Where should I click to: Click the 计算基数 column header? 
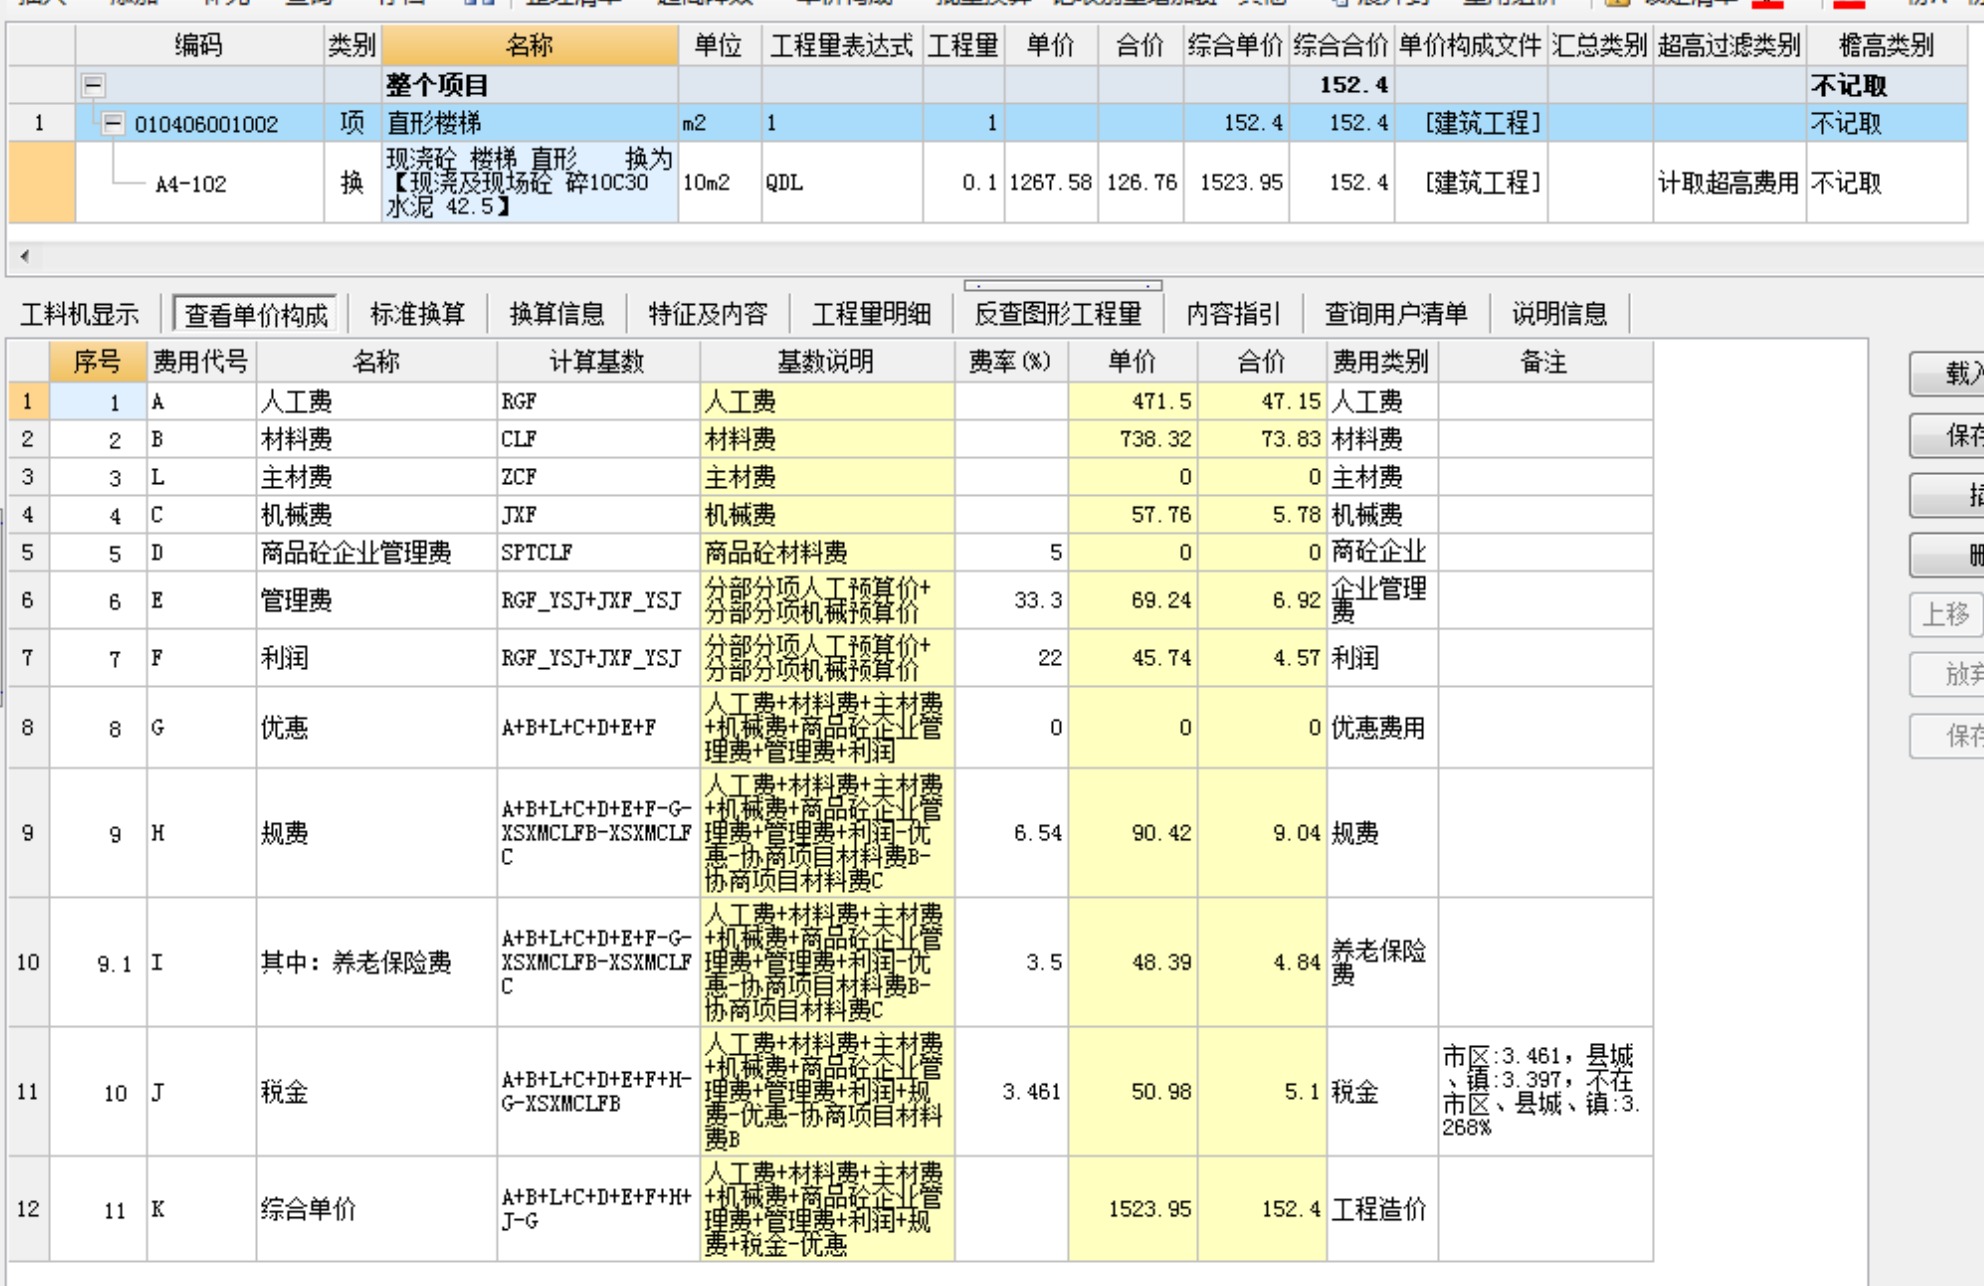tap(597, 361)
